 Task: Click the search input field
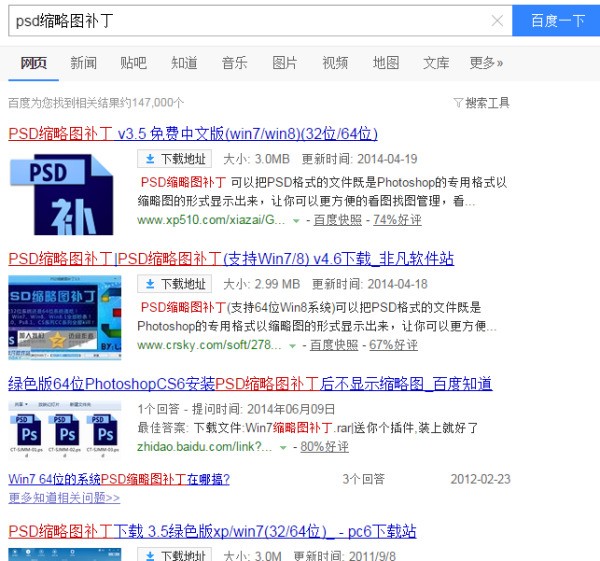pyautogui.click(x=250, y=20)
